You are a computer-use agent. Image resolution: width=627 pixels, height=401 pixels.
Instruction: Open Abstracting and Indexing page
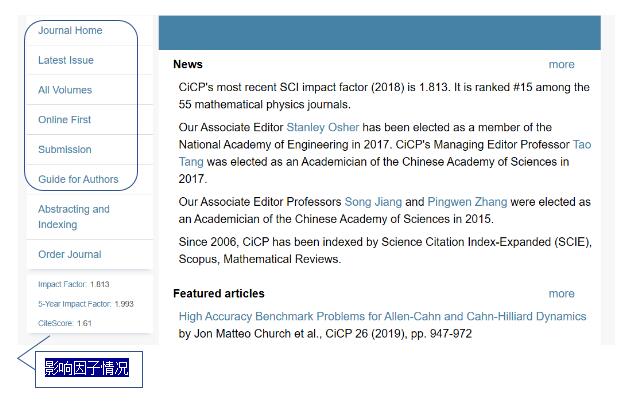pos(74,217)
